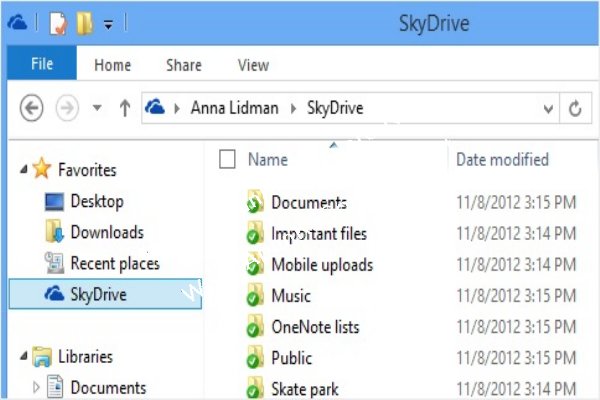Switch to the View ribbon tab
The height and width of the screenshot is (400, 600).
click(253, 65)
